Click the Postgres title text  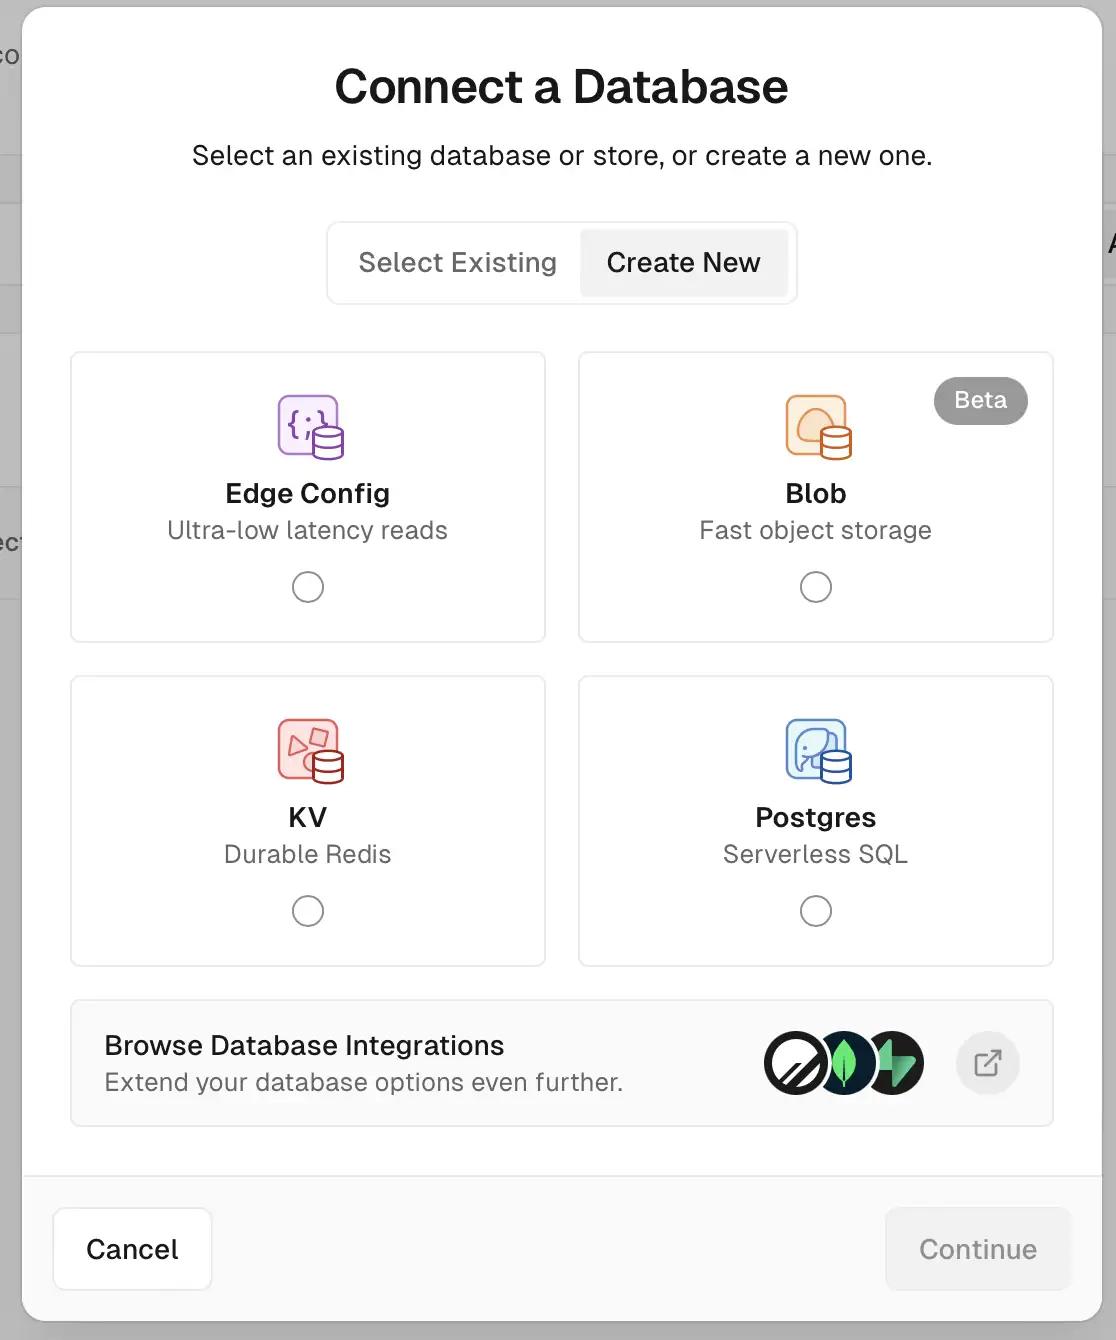(x=816, y=818)
